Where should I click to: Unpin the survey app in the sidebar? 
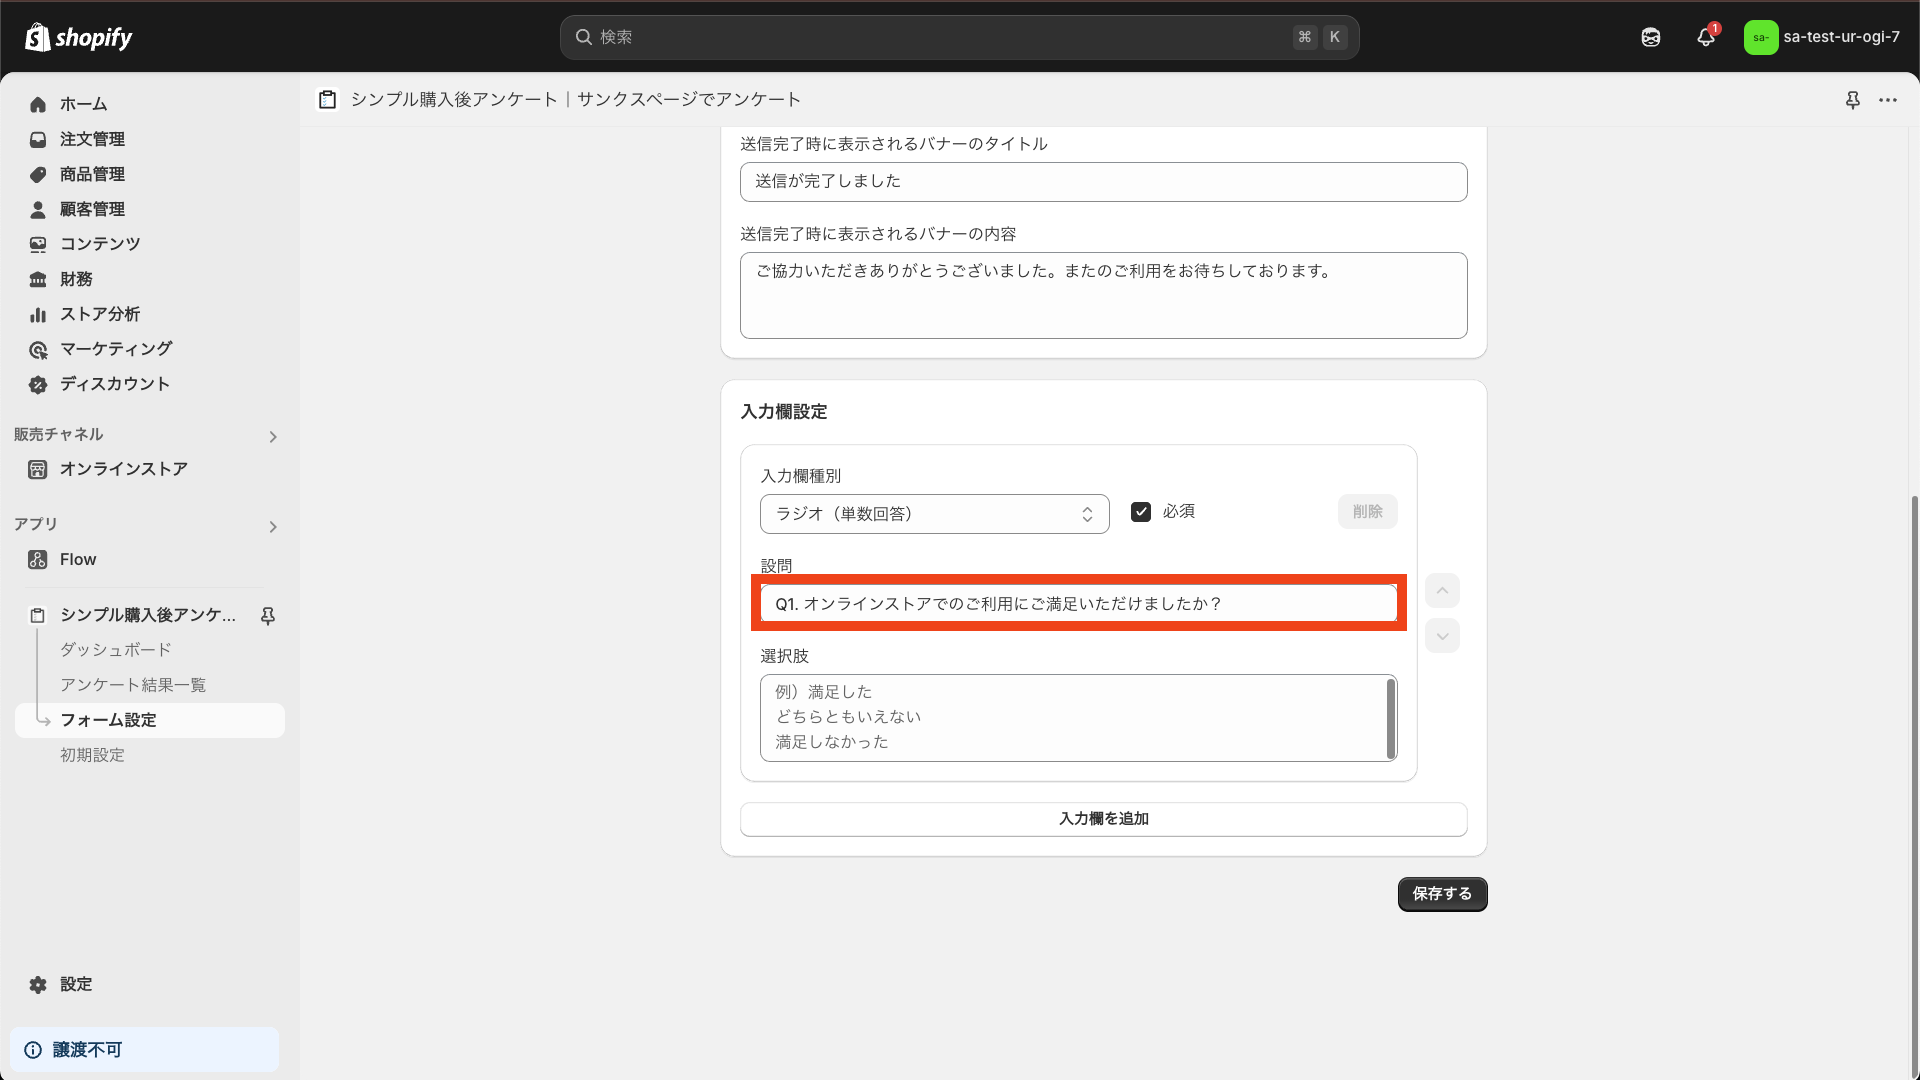(x=268, y=616)
